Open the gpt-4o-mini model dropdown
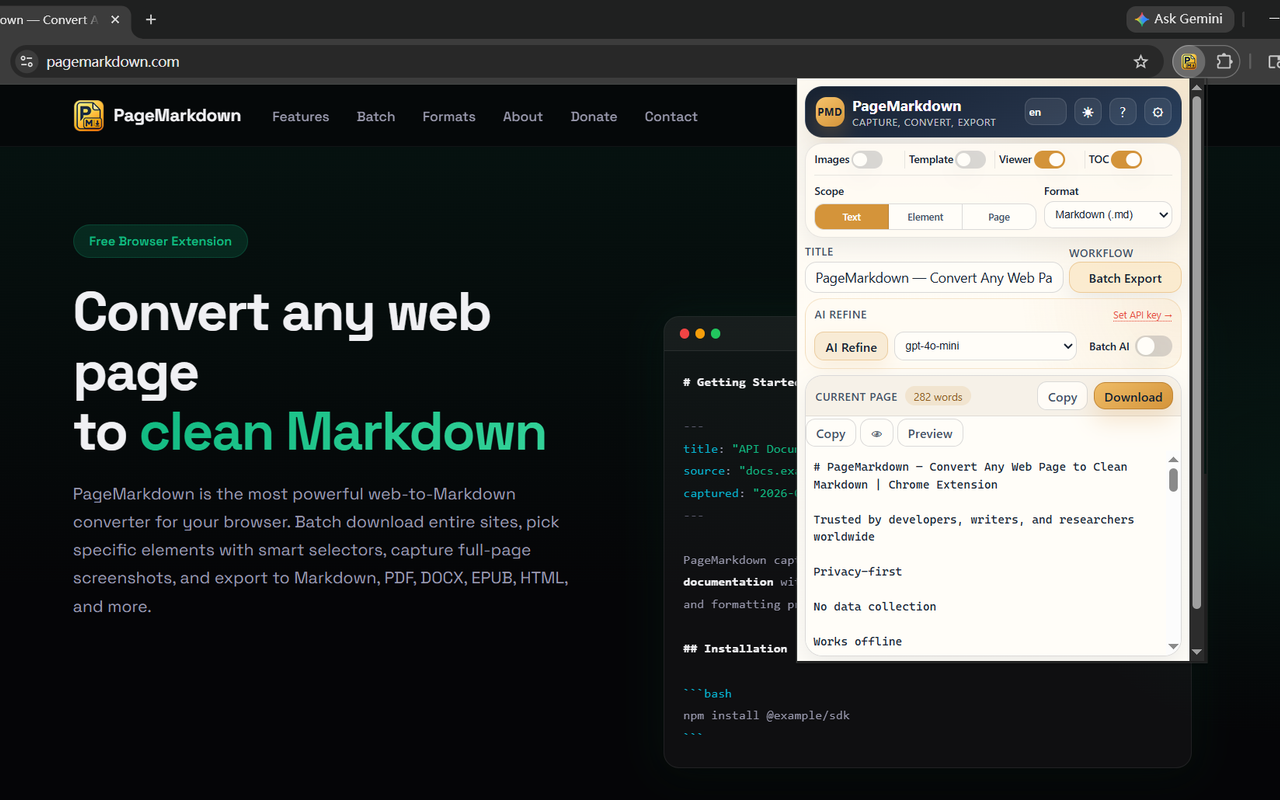The image size is (1280, 800). pos(985,346)
